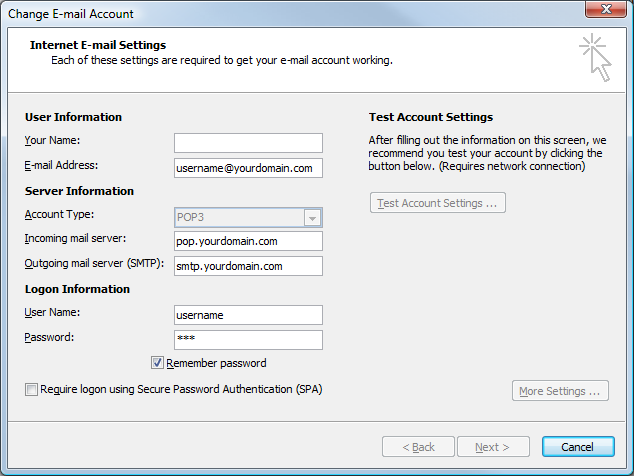Enable Require logon using Secure Password Authentication
The width and height of the screenshot is (634, 476).
click(x=32, y=389)
